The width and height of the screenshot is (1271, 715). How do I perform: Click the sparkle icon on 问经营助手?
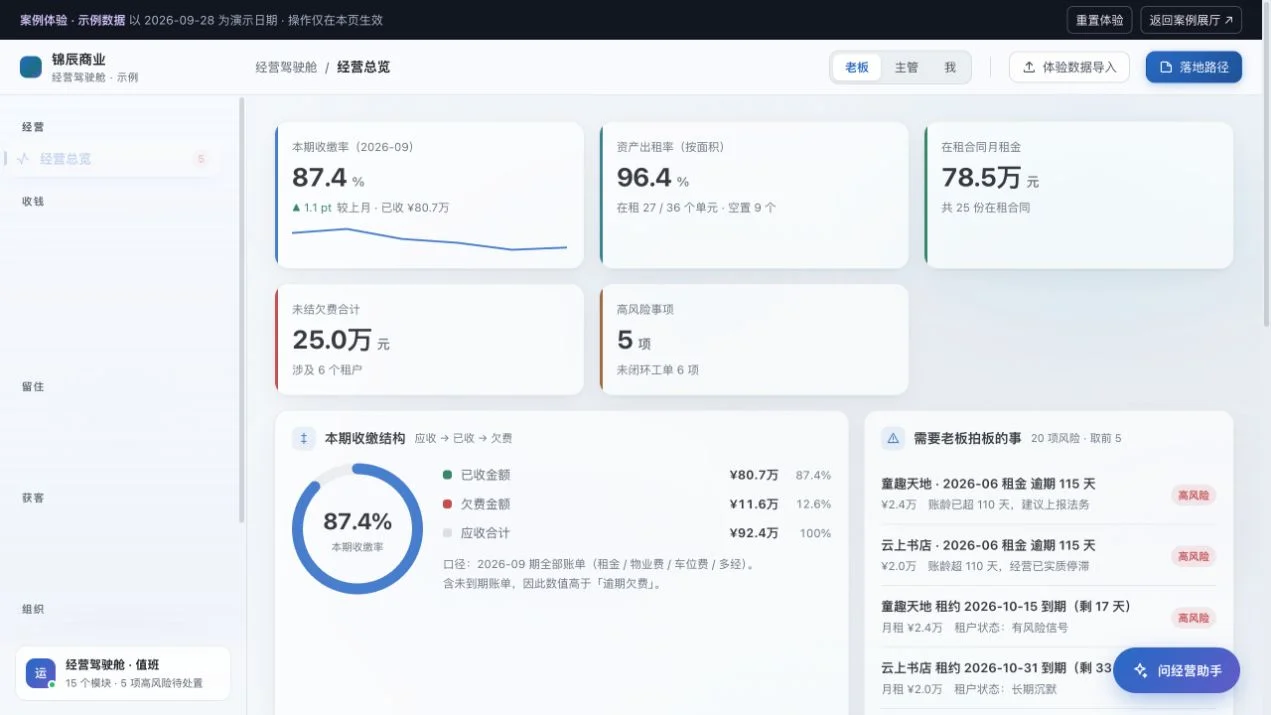1141,671
